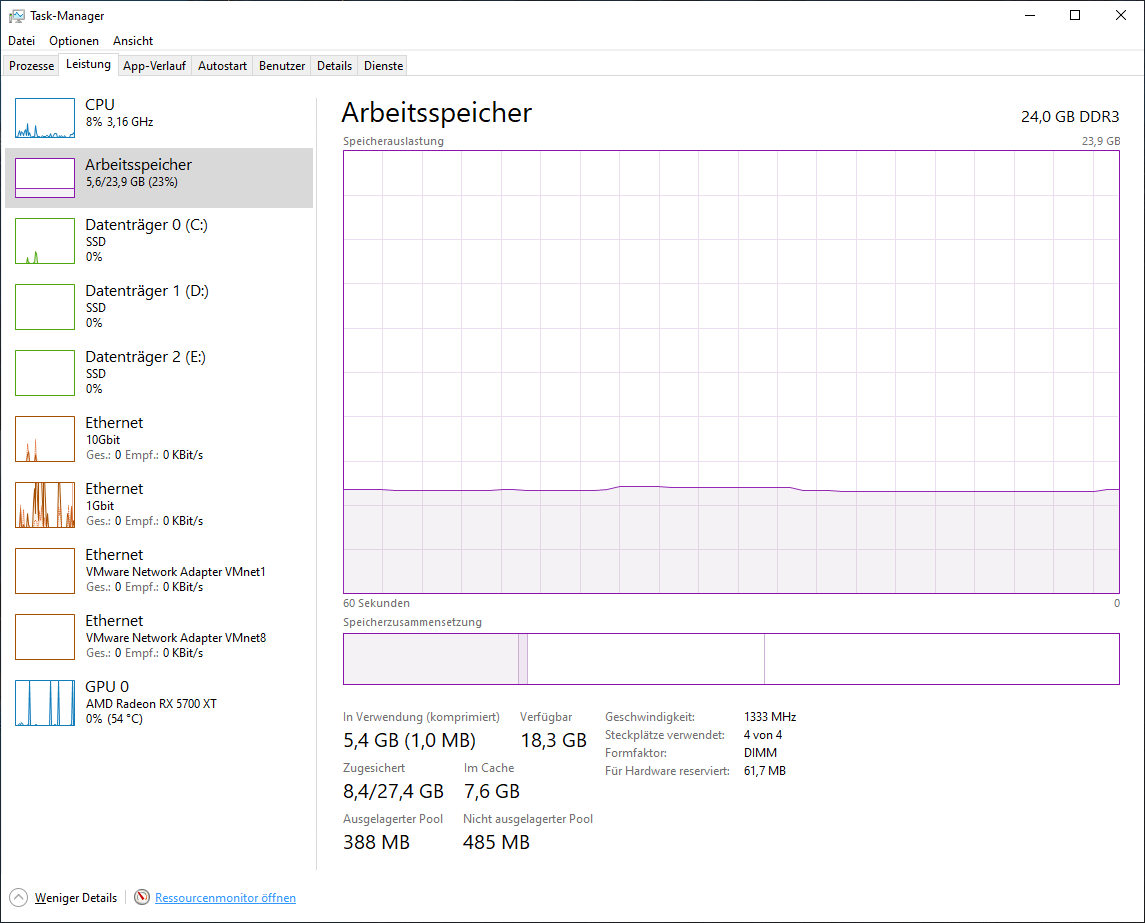Click the Speicherauslastung usage graph
Viewport: 1145px width, 923px height.
pos(731,370)
